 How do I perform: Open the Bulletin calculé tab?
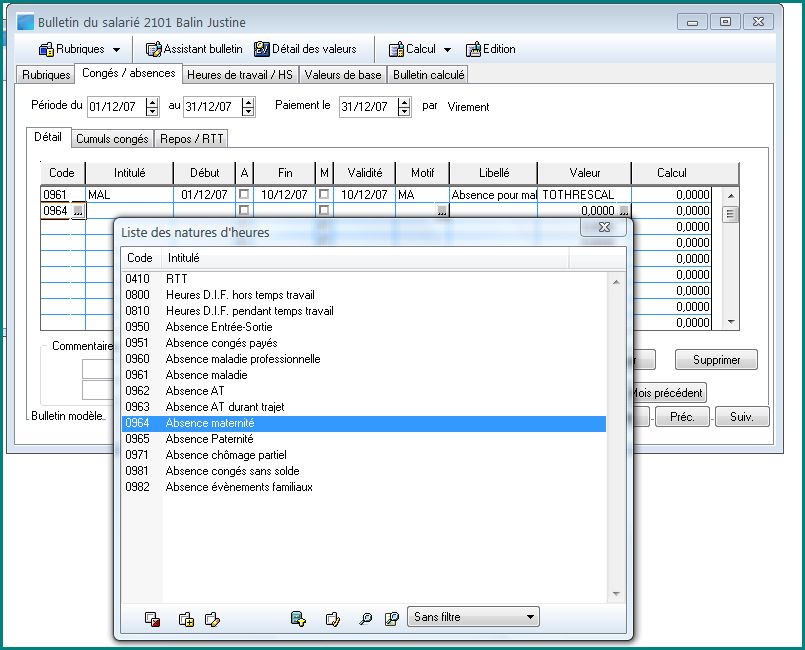coord(428,75)
